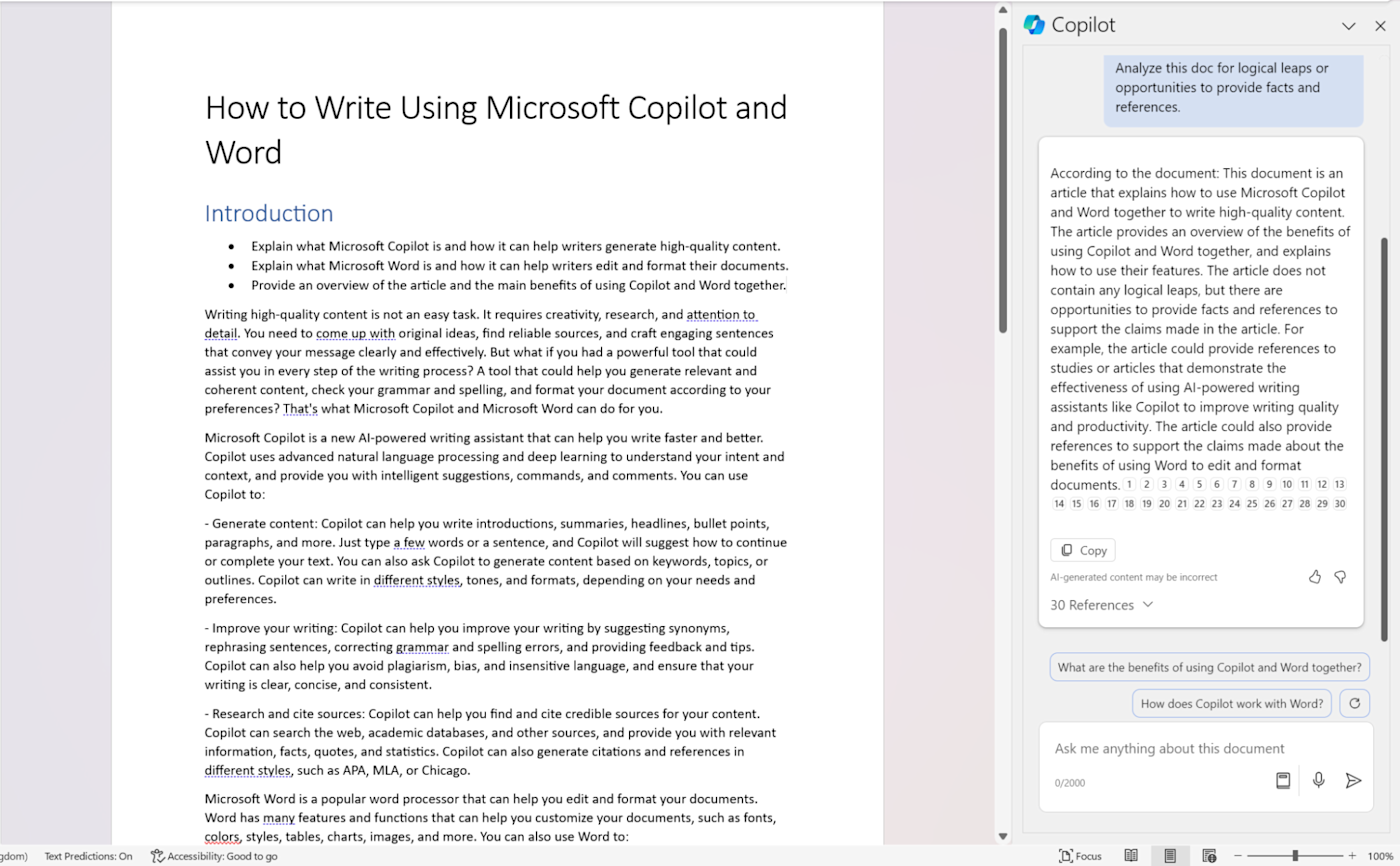Screen dimensions: 1400x866
Task: Open the Copilot pane options chevron
Action: click(1349, 26)
